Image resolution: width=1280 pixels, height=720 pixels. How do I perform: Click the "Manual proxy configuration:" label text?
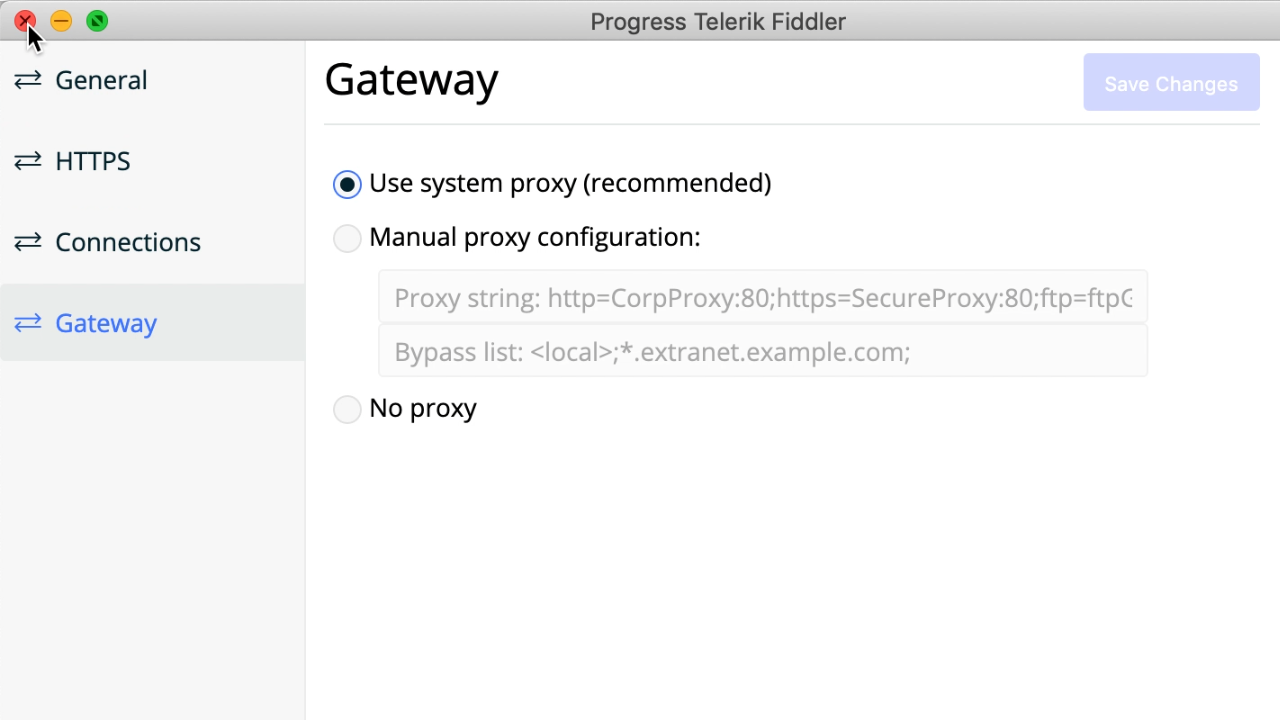tap(534, 238)
